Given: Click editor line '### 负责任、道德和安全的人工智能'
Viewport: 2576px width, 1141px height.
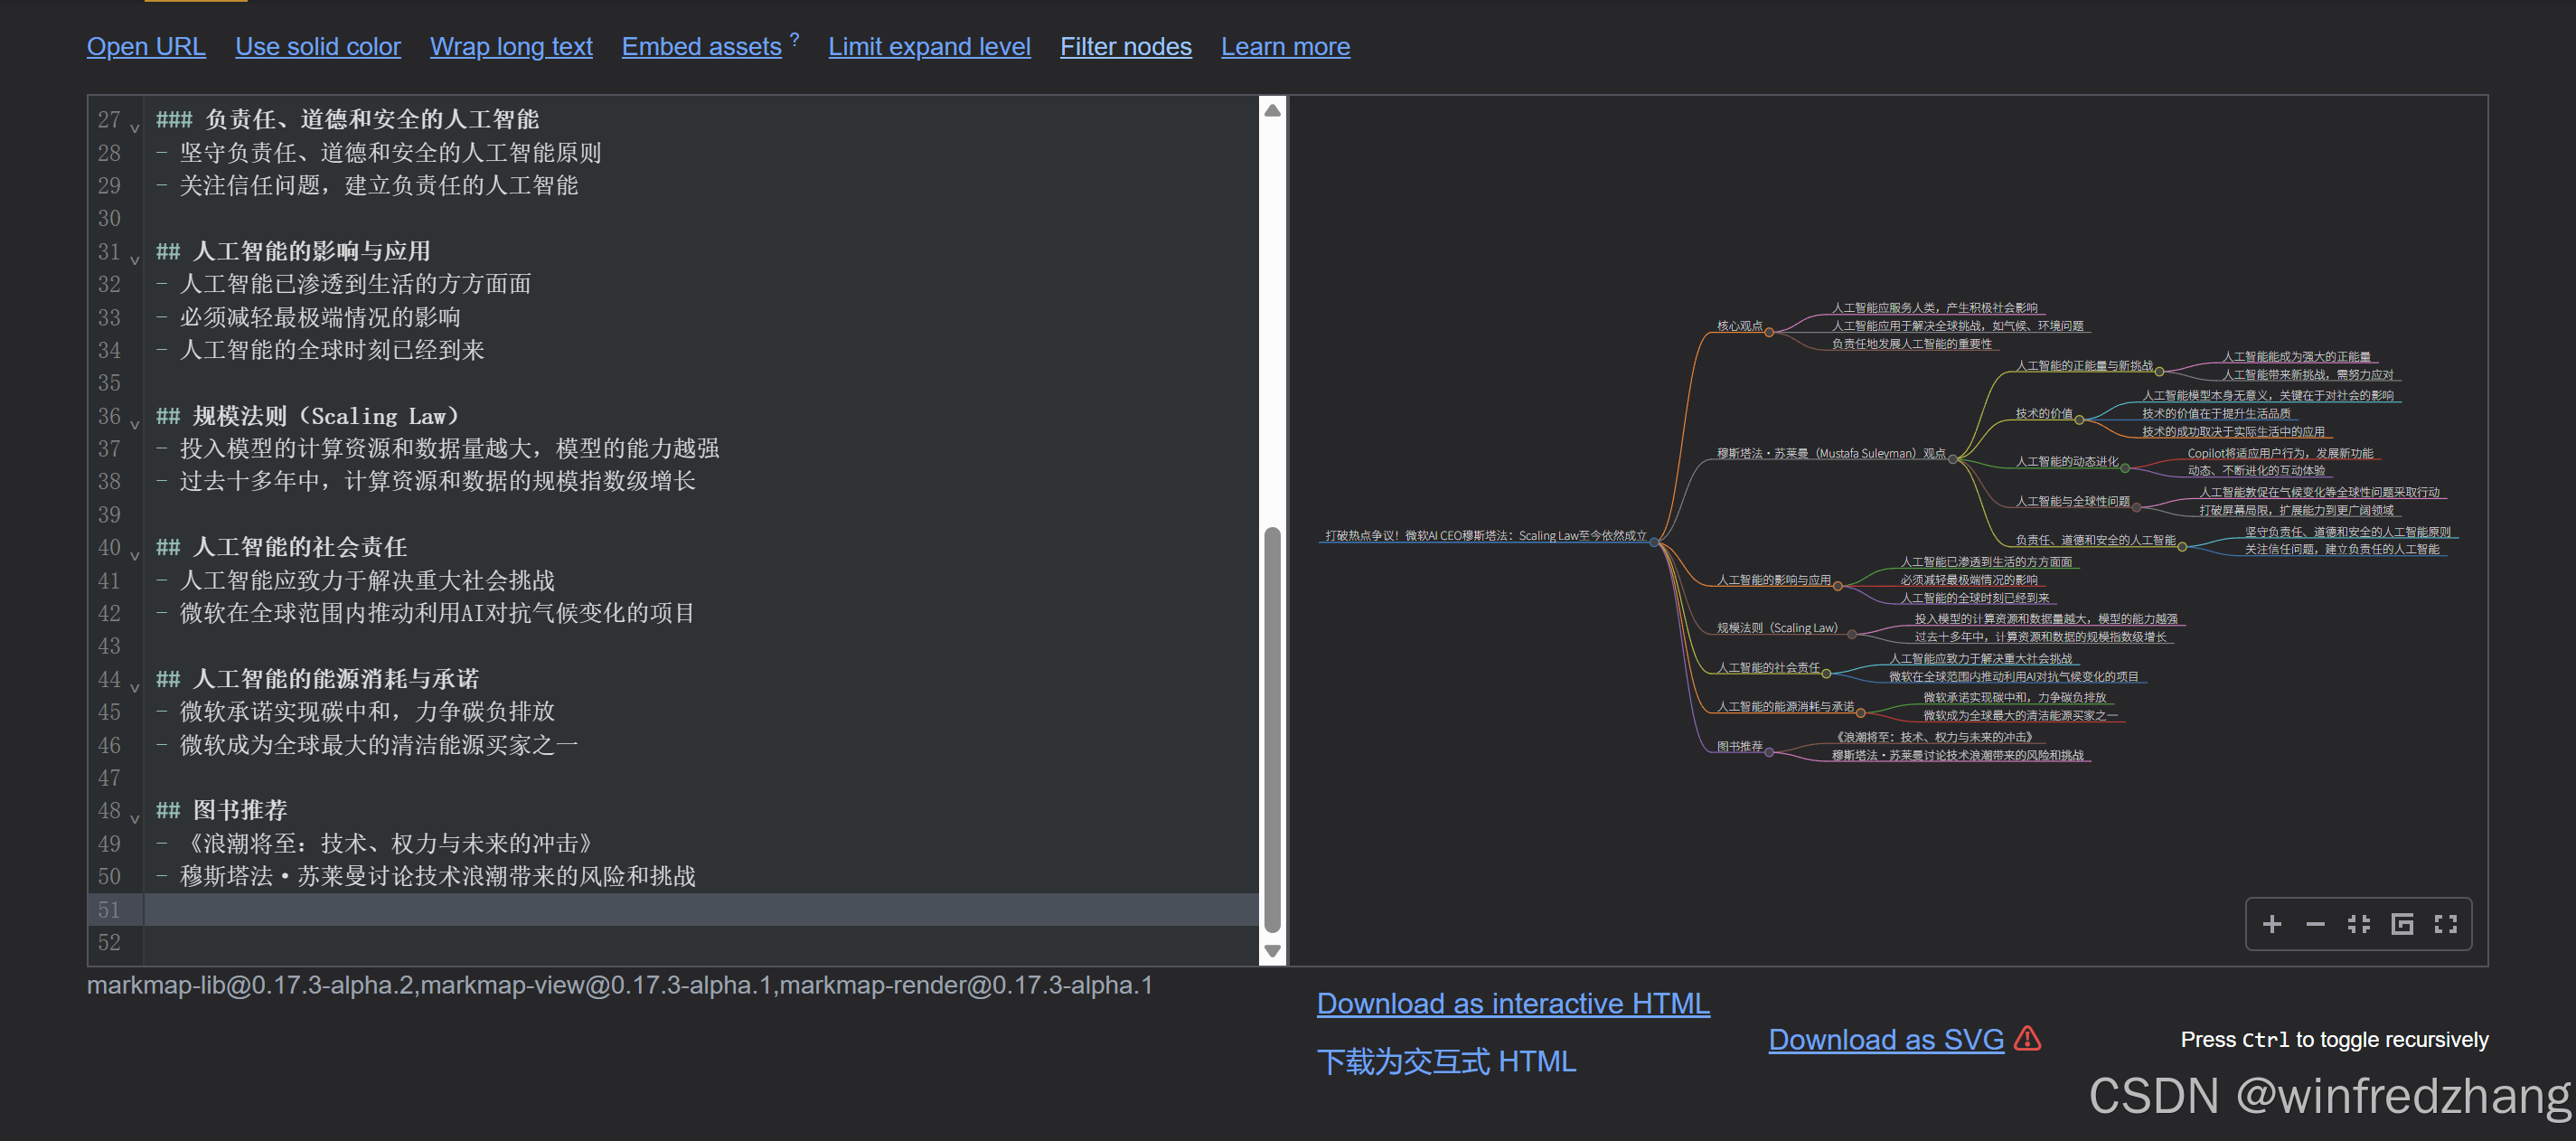Looking at the screenshot, I should pyautogui.click(x=347, y=119).
